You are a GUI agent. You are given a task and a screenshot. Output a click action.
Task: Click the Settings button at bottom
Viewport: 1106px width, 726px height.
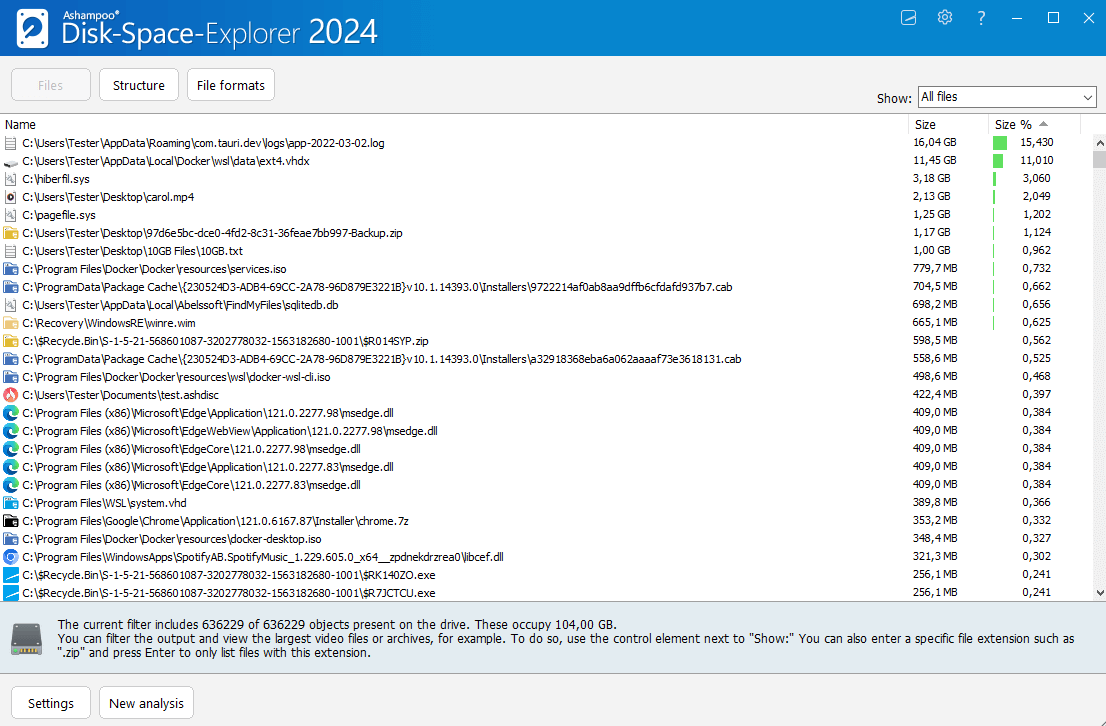tap(51, 703)
